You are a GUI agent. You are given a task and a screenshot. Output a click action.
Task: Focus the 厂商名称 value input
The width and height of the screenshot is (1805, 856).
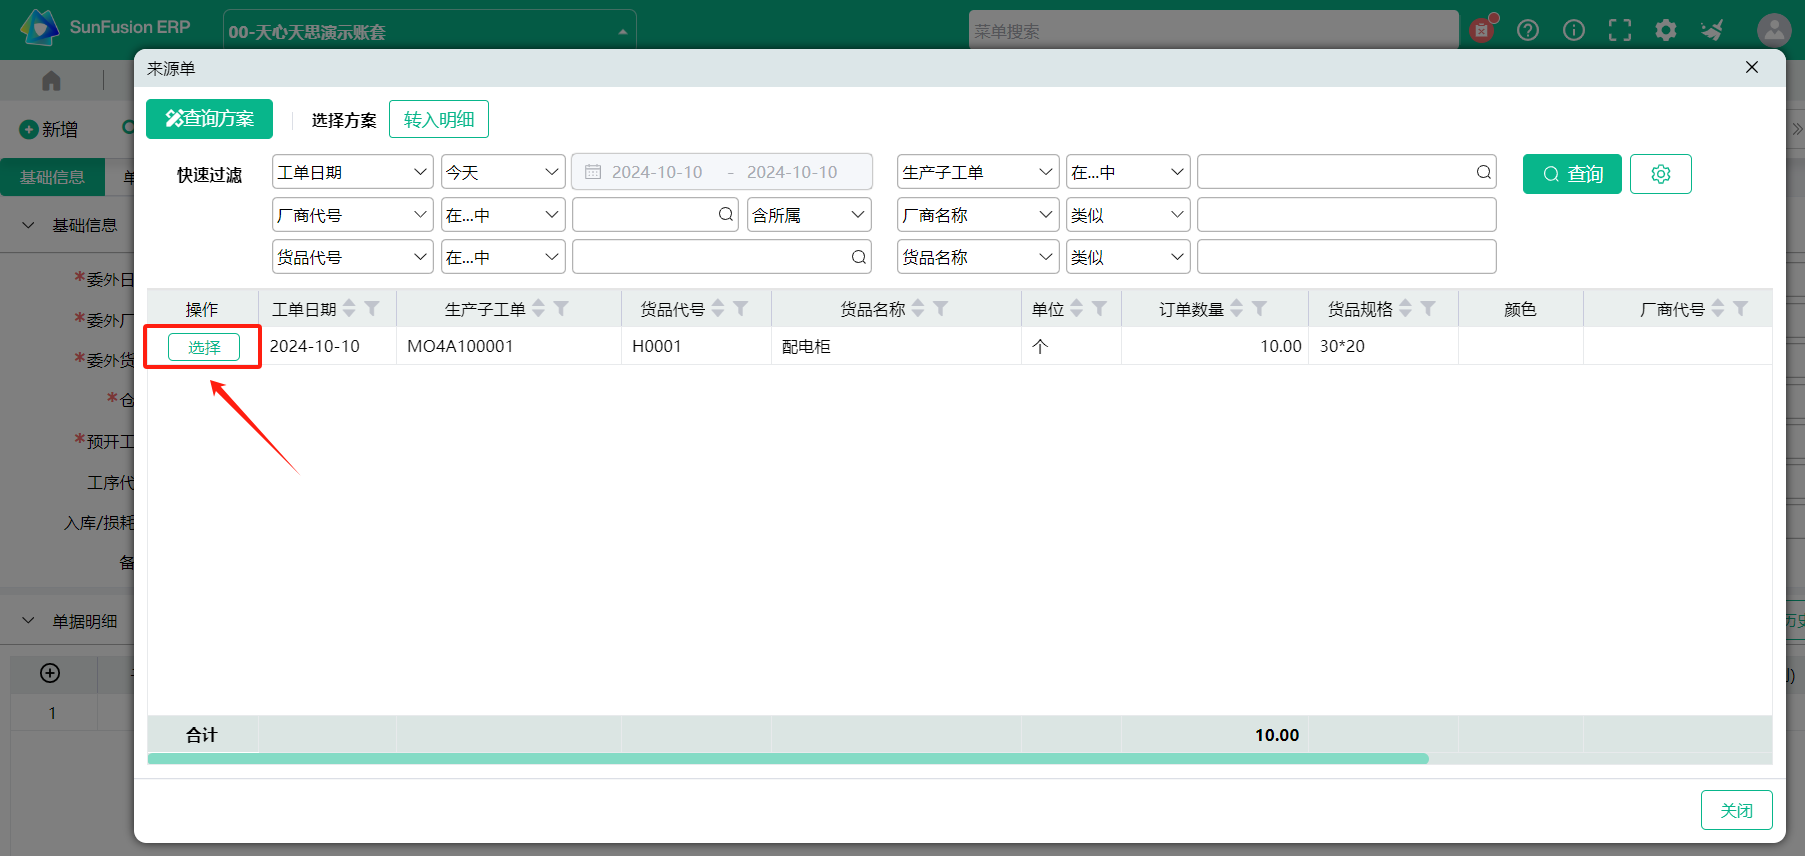(x=1346, y=215)
